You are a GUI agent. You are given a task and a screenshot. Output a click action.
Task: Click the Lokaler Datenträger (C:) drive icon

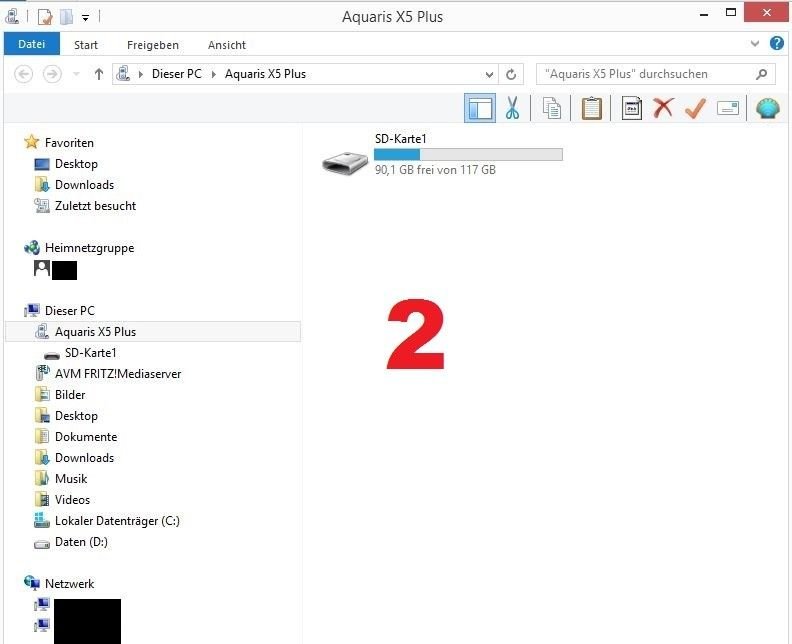[x=41, y=520]
